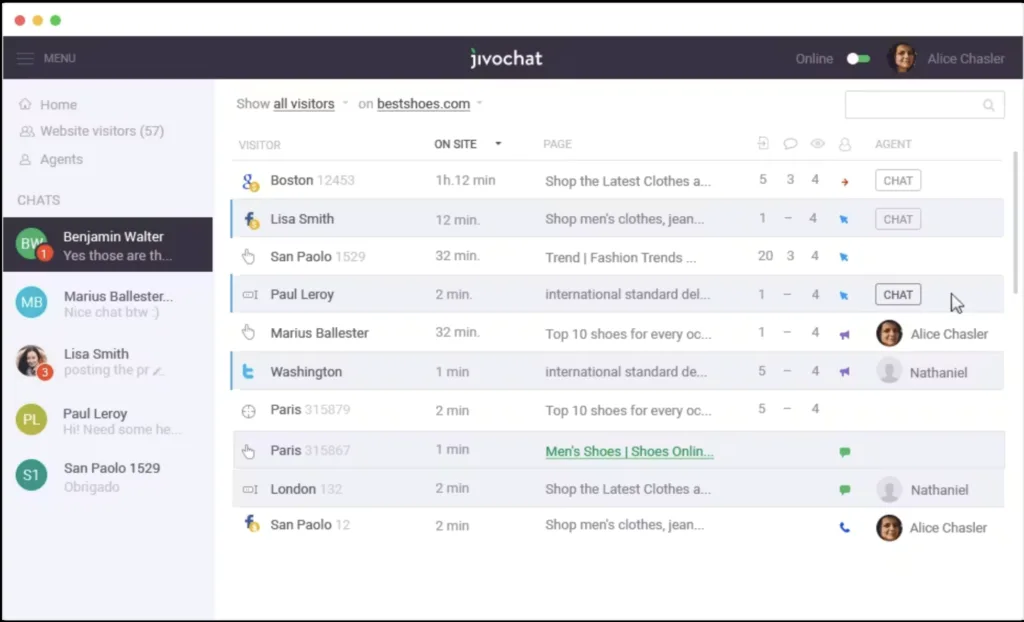Click BW avatar with unread badge
Screen dimensions: 1024x622
pos(32,244)
